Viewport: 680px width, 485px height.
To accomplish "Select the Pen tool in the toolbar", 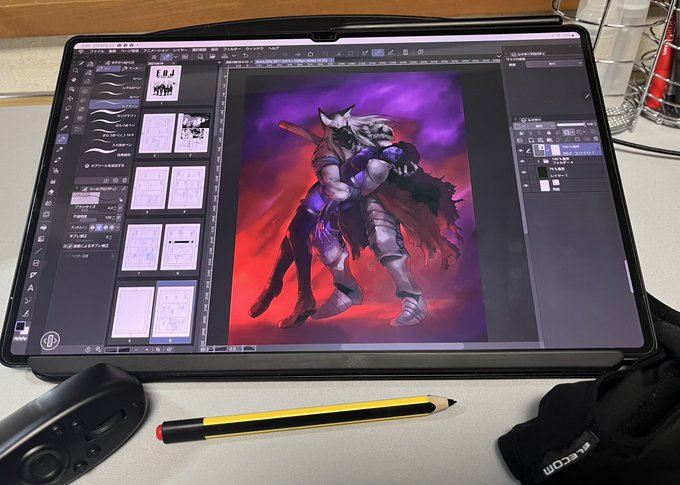I will pos(62,139).
